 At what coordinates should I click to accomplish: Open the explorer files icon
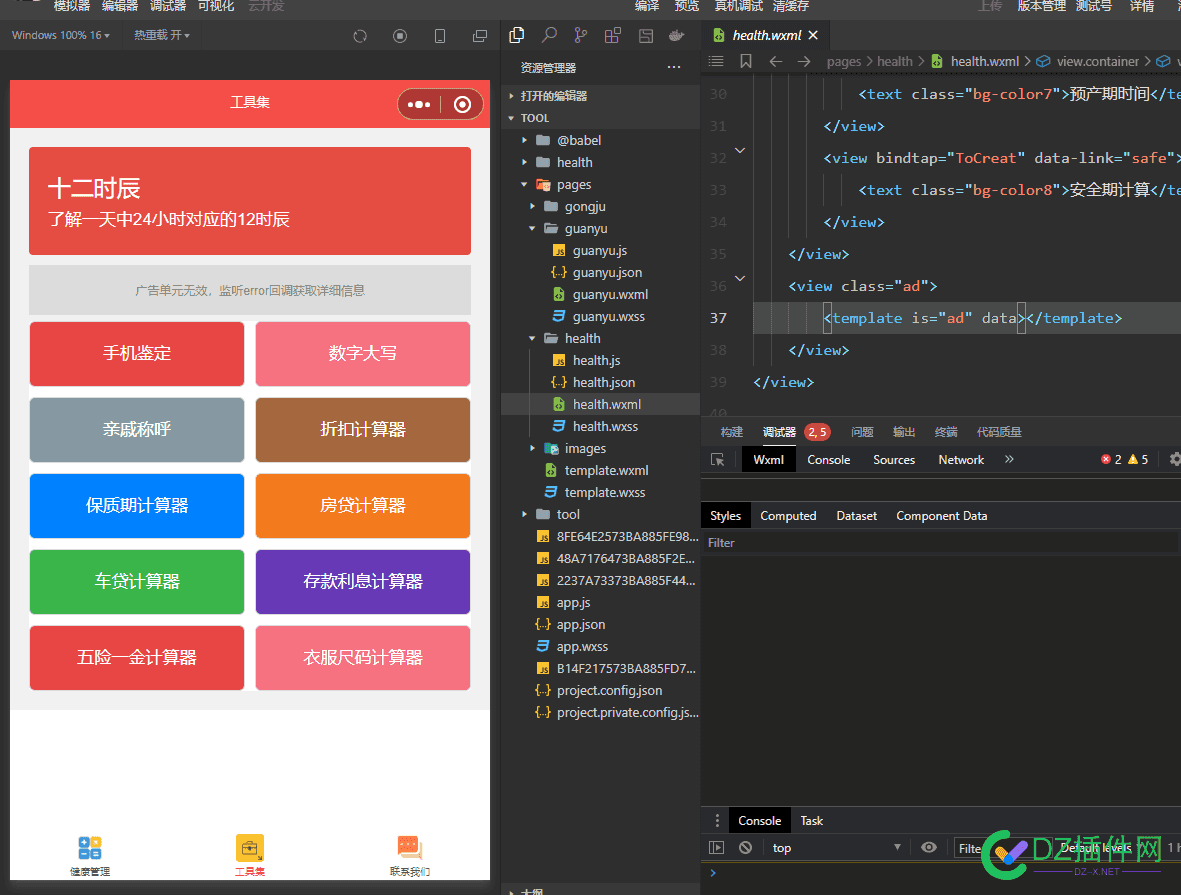(x=517, y=35)
